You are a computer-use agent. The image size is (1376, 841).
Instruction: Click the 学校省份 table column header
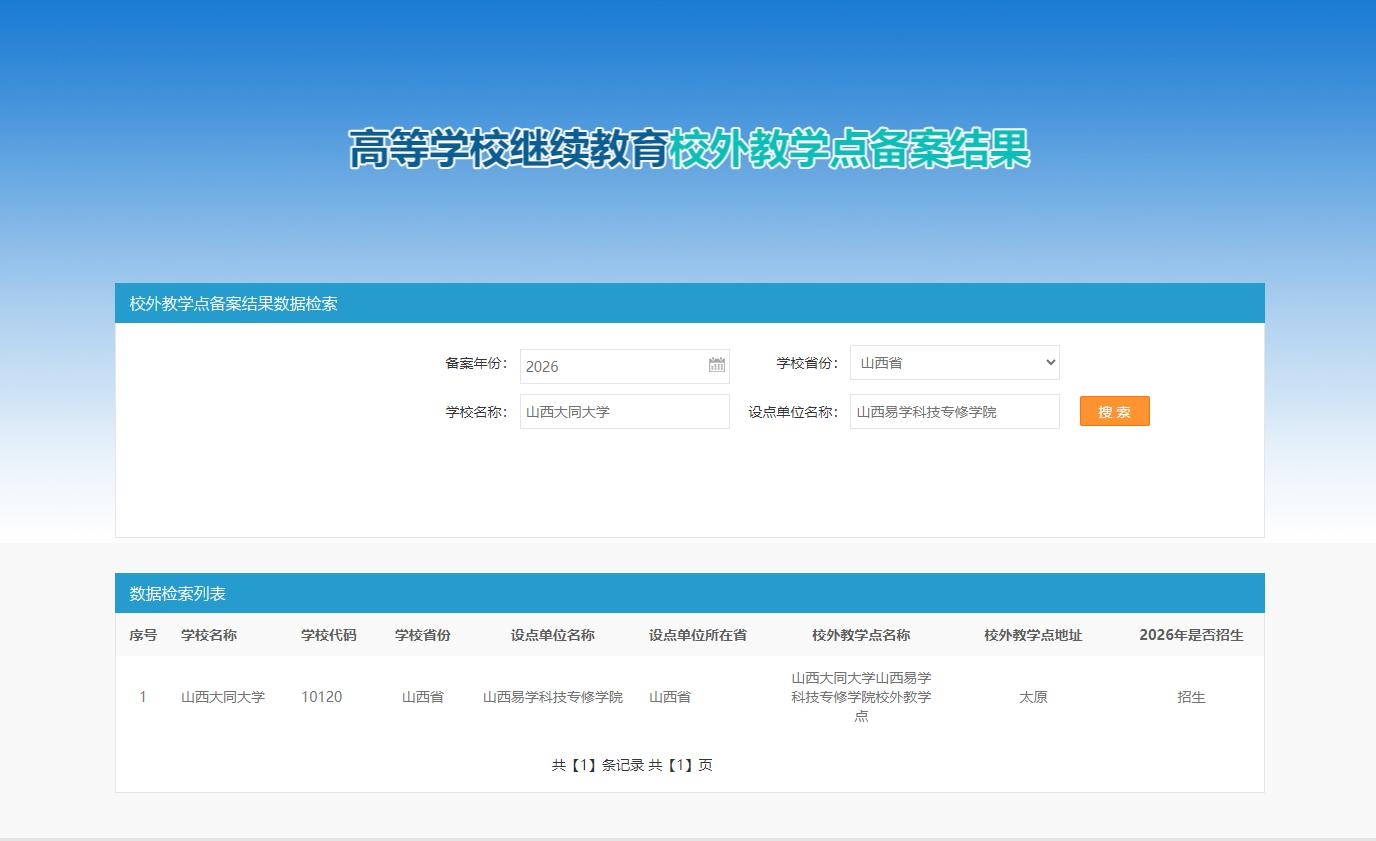click(x=423, y=635)
